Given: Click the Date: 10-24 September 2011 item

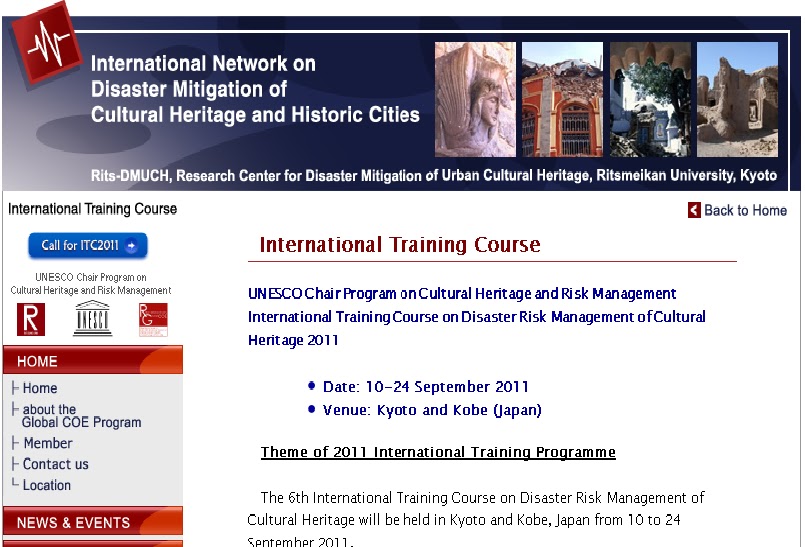Looking at the screenshot, I should click(x=426, y=387).
